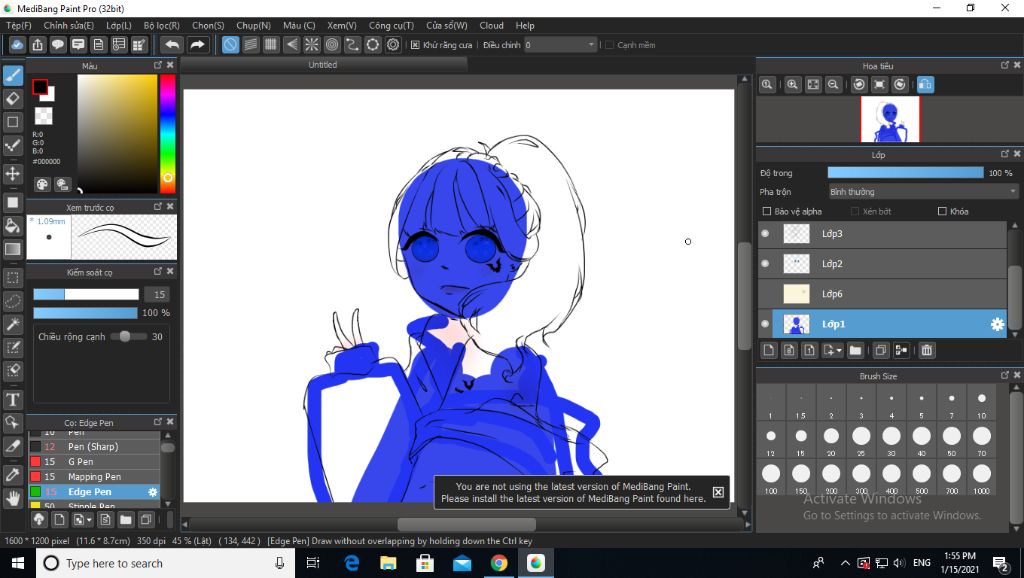Image resolution: width=1024 pixels, height=578 pixels.
Task: Open Lớp1 layer settings gear
Action: pyautogui.click(x=997, y=324)
